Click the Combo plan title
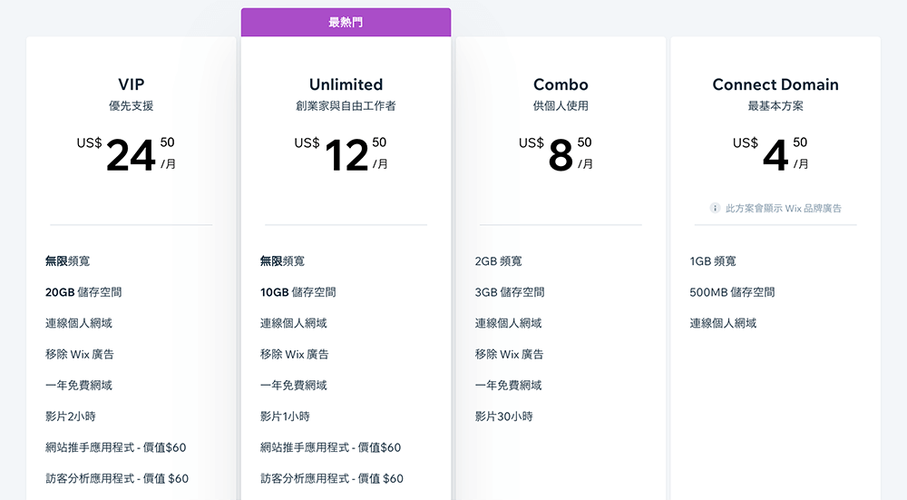The image size is (907, 500). [561, 84]
